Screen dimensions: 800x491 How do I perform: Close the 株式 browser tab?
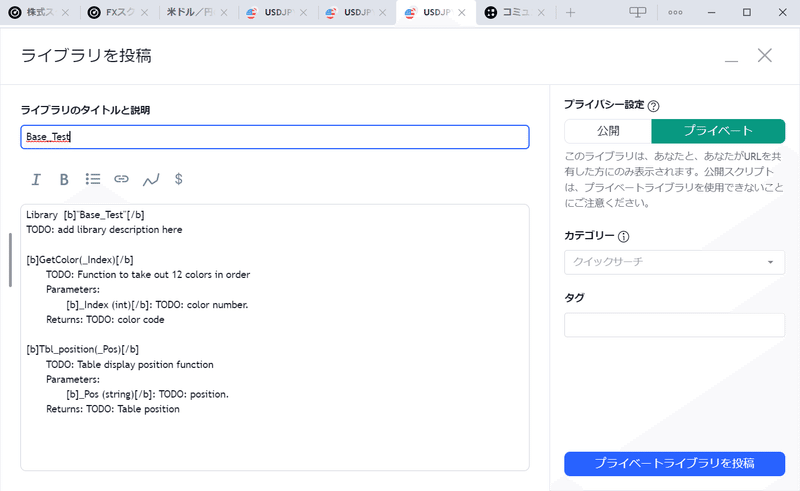[x=65, y=13]
